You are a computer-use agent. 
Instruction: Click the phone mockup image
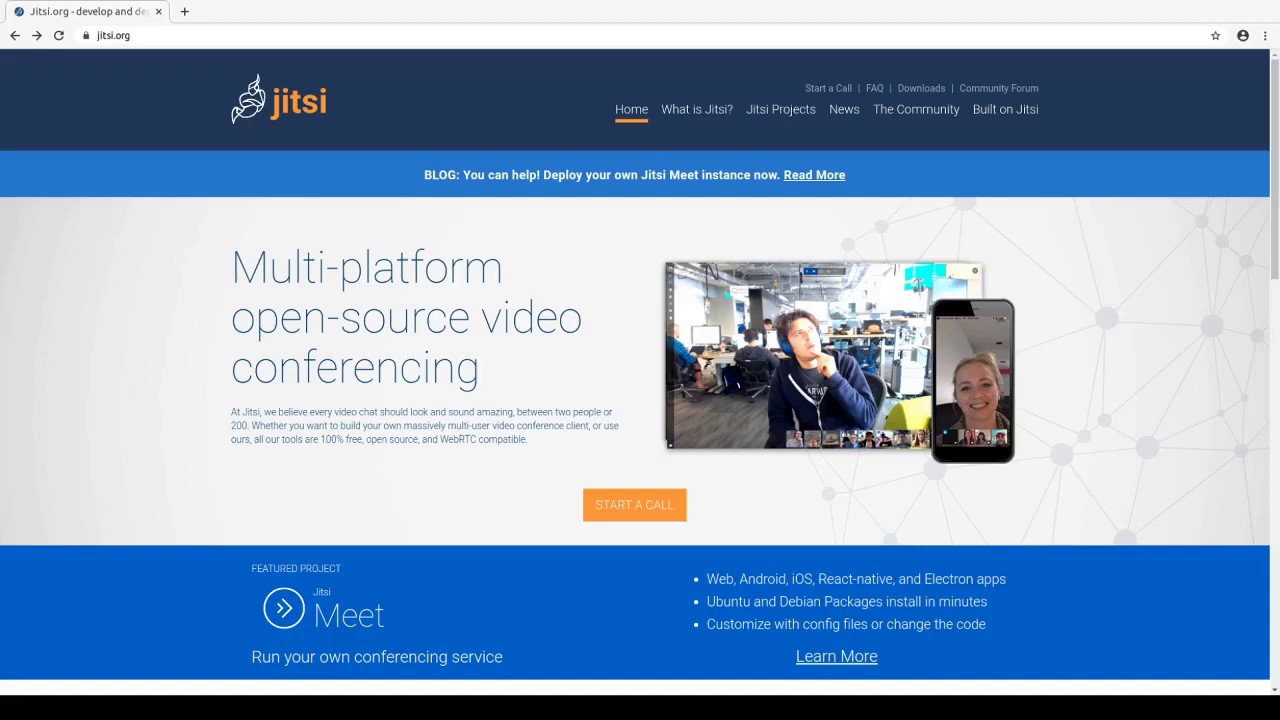coord(973,381)
